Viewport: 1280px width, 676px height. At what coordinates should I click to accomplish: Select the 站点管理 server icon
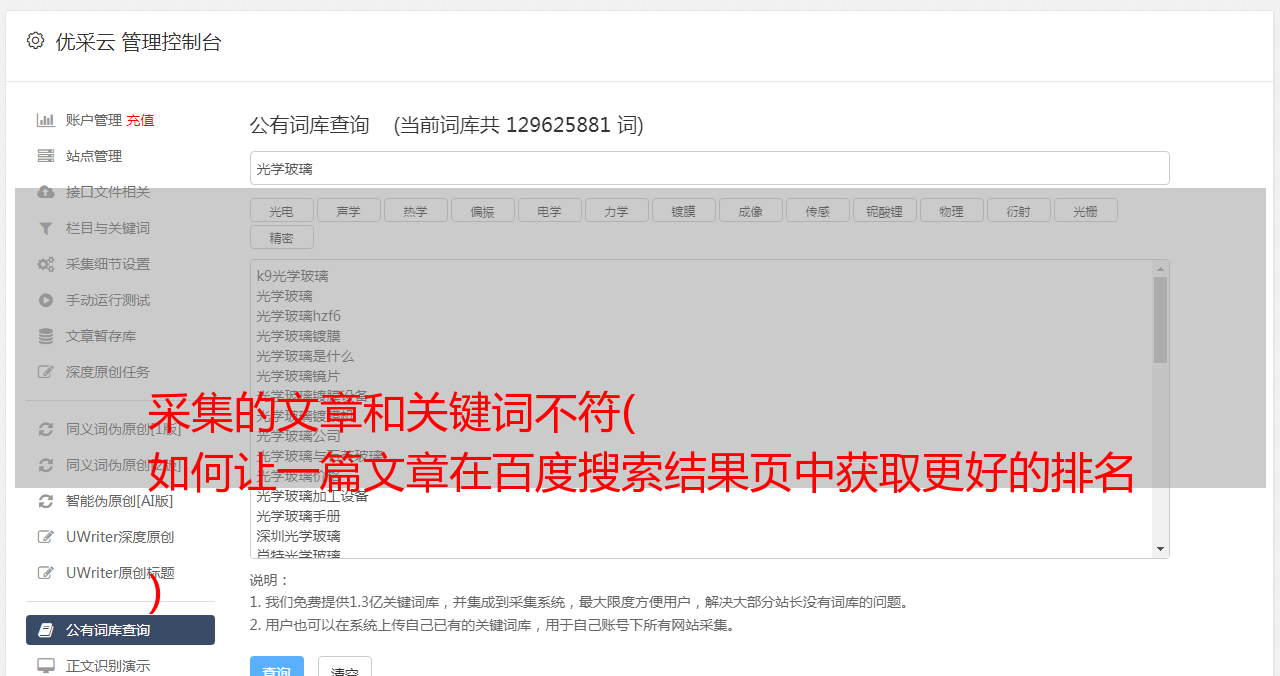(x=45, y=156)
